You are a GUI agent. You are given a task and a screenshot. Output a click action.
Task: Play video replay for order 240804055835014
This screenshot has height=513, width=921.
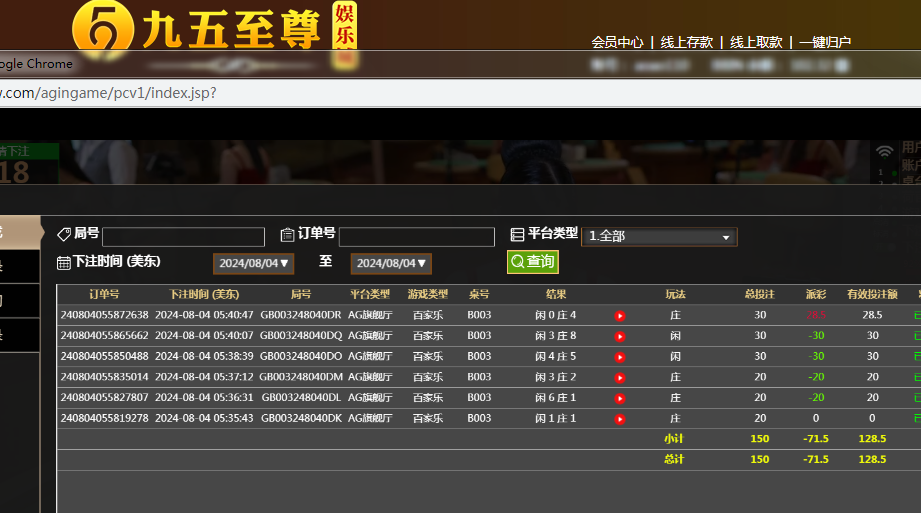tap(620, 378)
